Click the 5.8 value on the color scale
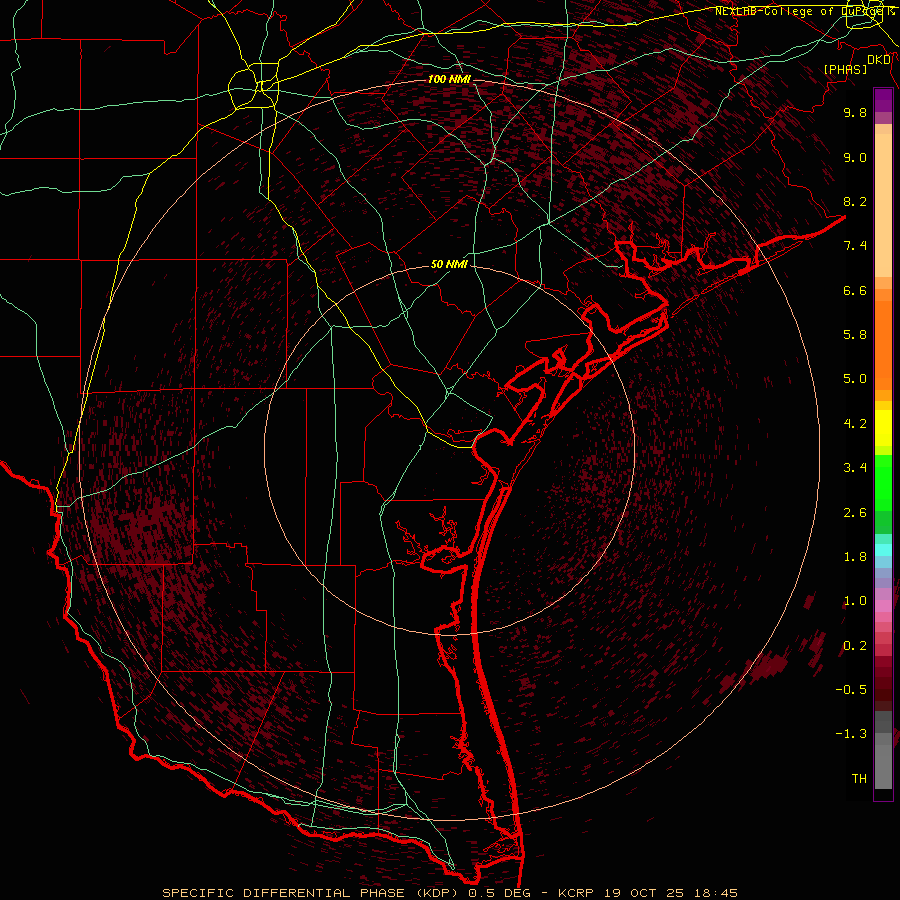This screenshot has width=900, height=900. pyautogui.click(x=855, y=335)
